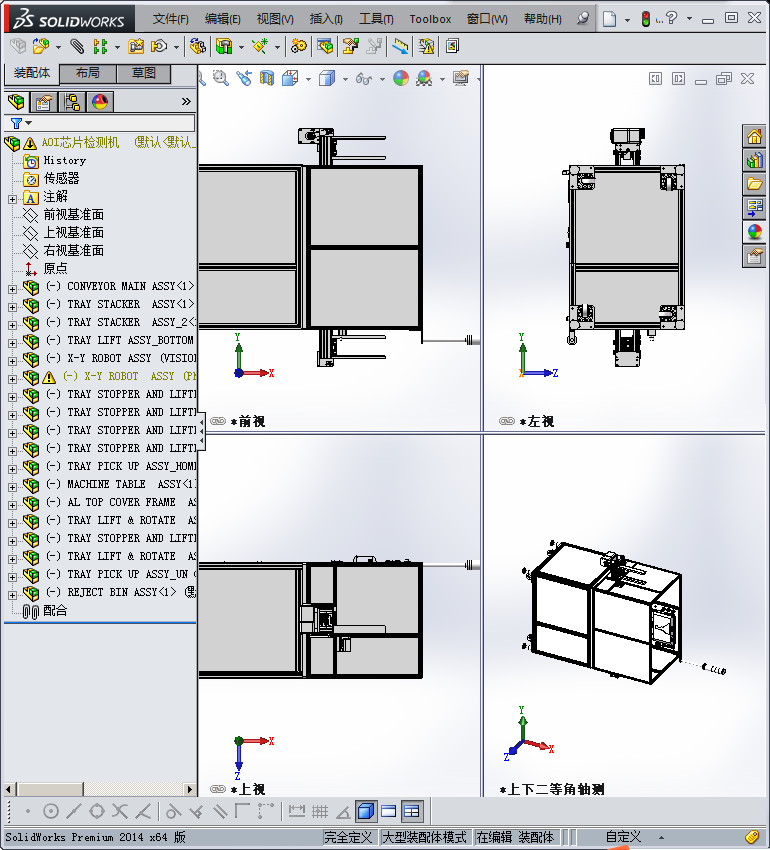Toggle the Section View tool
The height and width of the screenshot is (850, 770).
pos(267,79)
